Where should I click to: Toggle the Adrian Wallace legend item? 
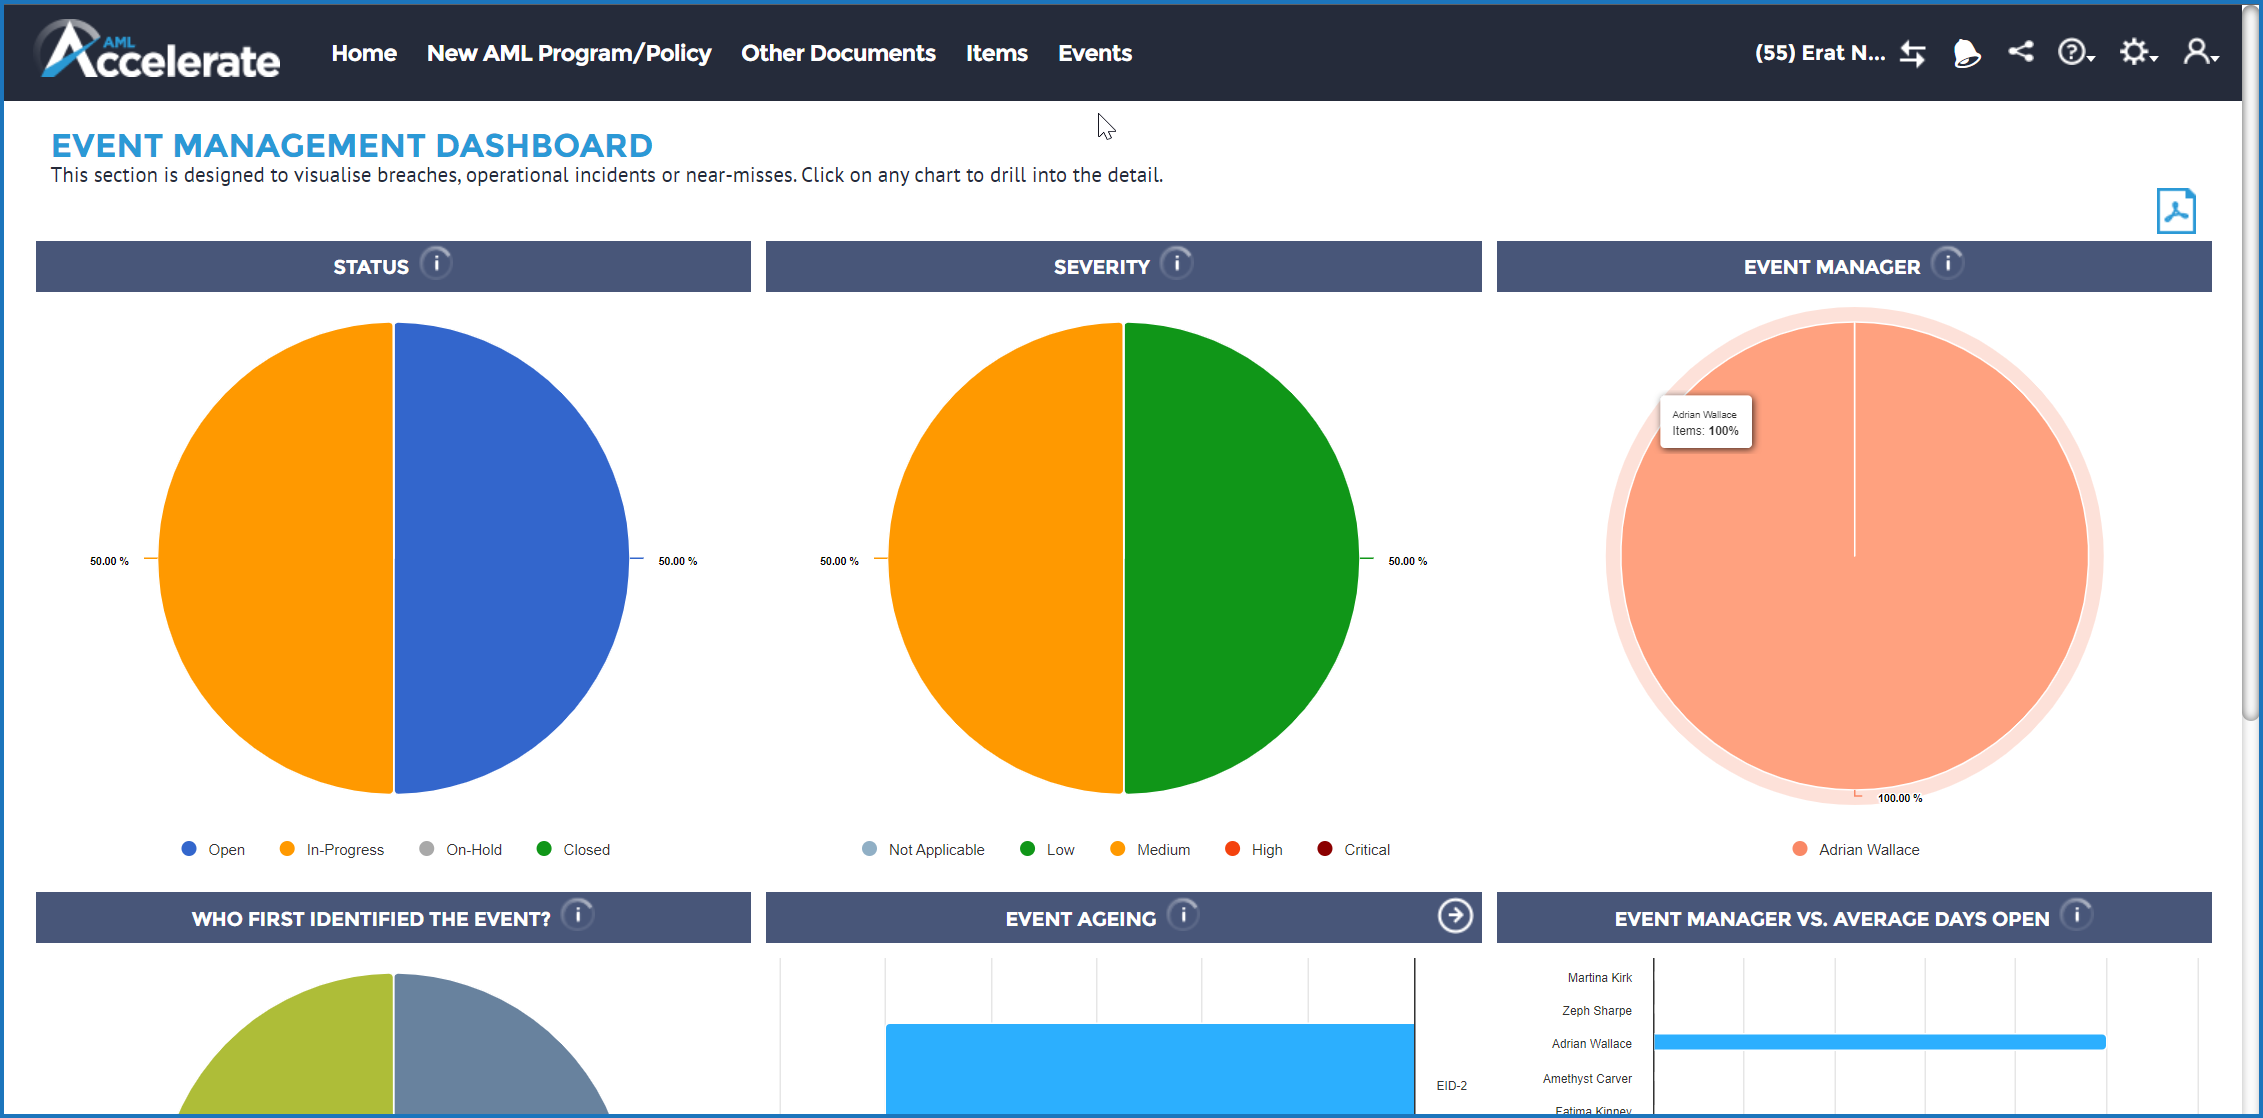click(1856, 849)
